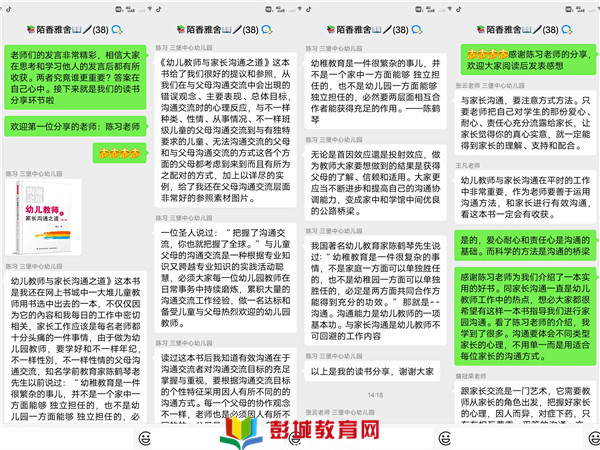Tap the speech-bubble icon beside the header above '老师们的发言非常精彩'

click(117, 29)
